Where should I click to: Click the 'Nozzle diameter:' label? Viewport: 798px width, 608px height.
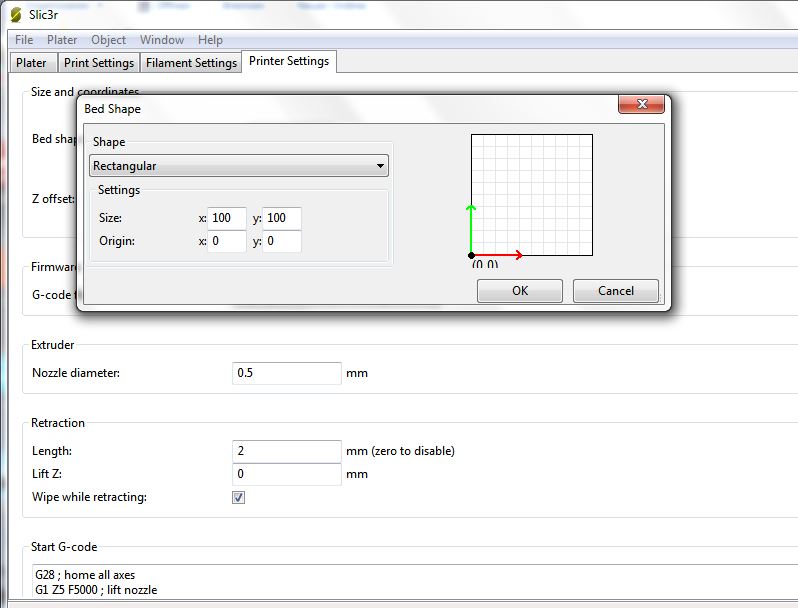tap(76, 373)
